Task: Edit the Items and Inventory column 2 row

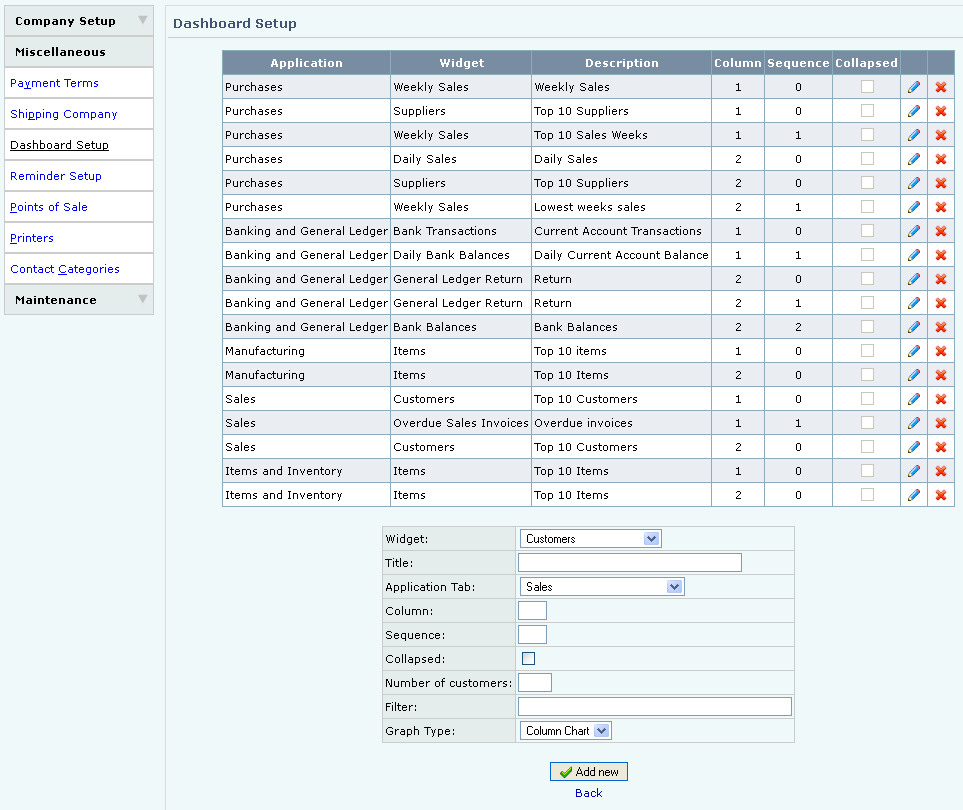Action: (x=914, y=495)
